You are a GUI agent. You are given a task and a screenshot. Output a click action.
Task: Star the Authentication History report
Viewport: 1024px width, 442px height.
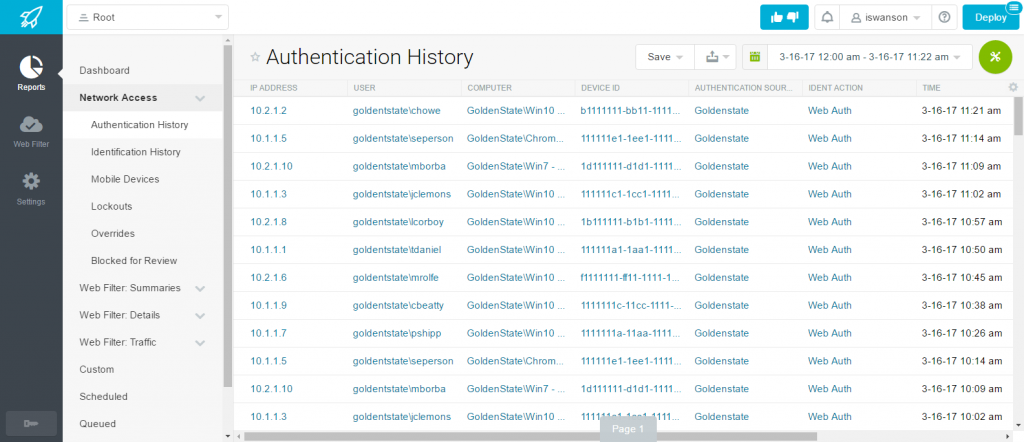tap(255, 57)
